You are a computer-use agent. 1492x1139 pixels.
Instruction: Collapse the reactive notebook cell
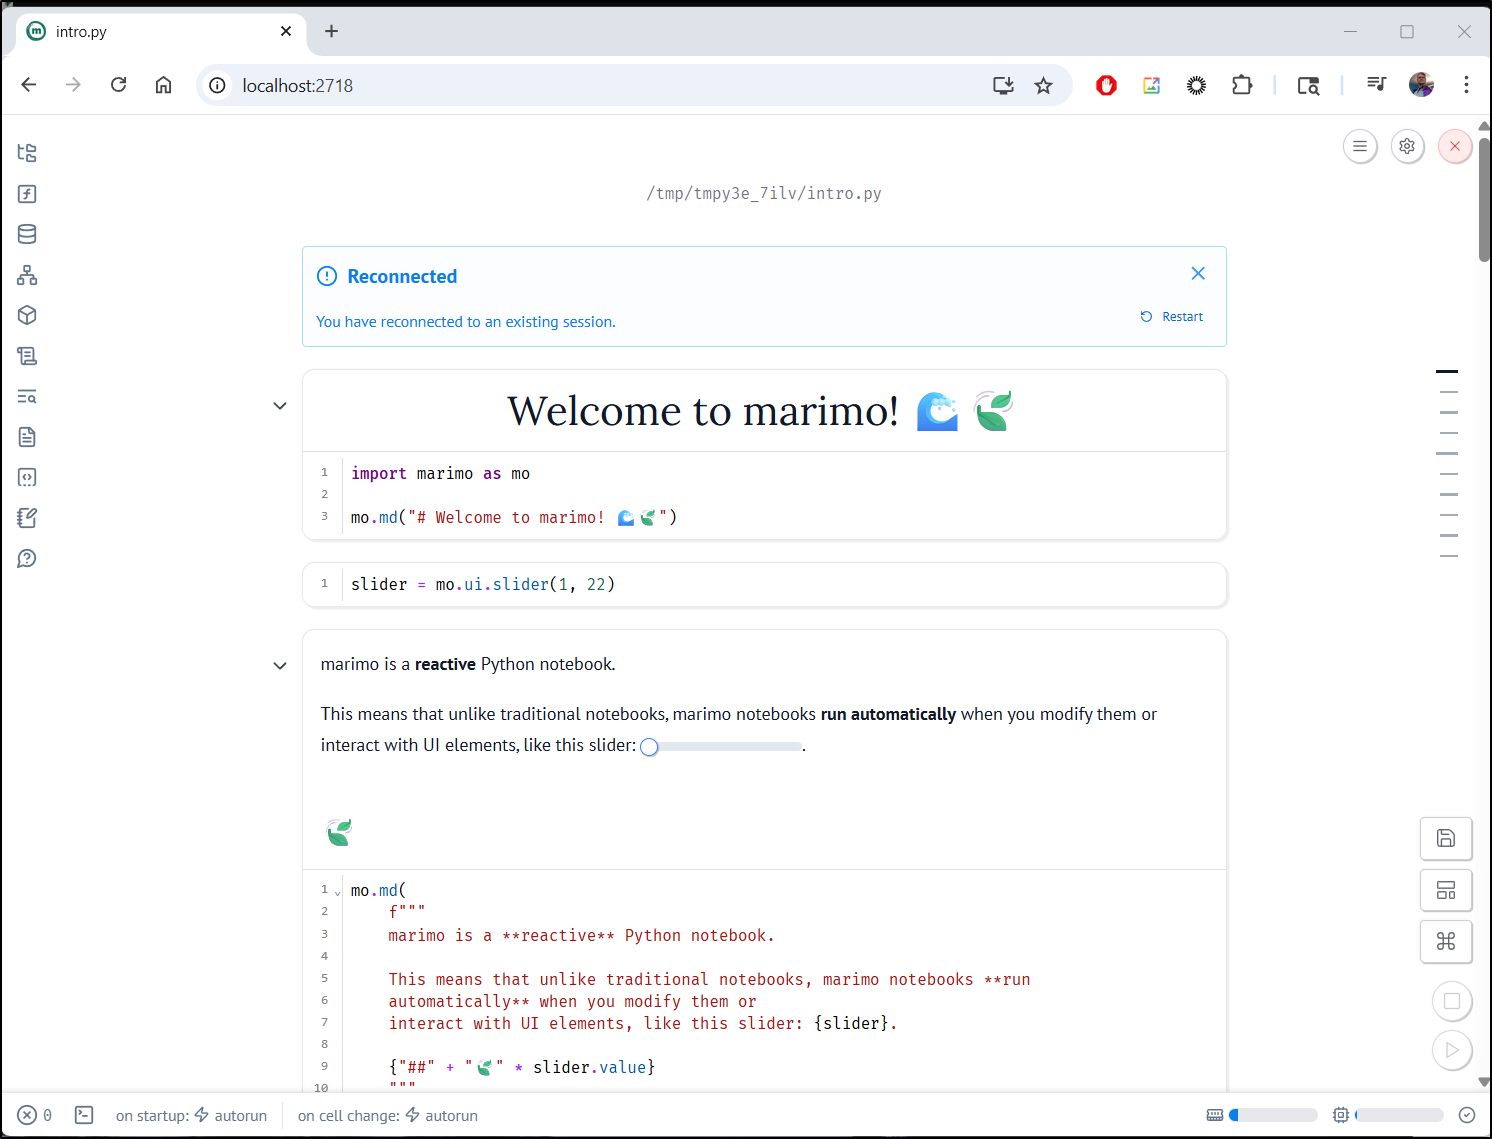coord(280,666)
